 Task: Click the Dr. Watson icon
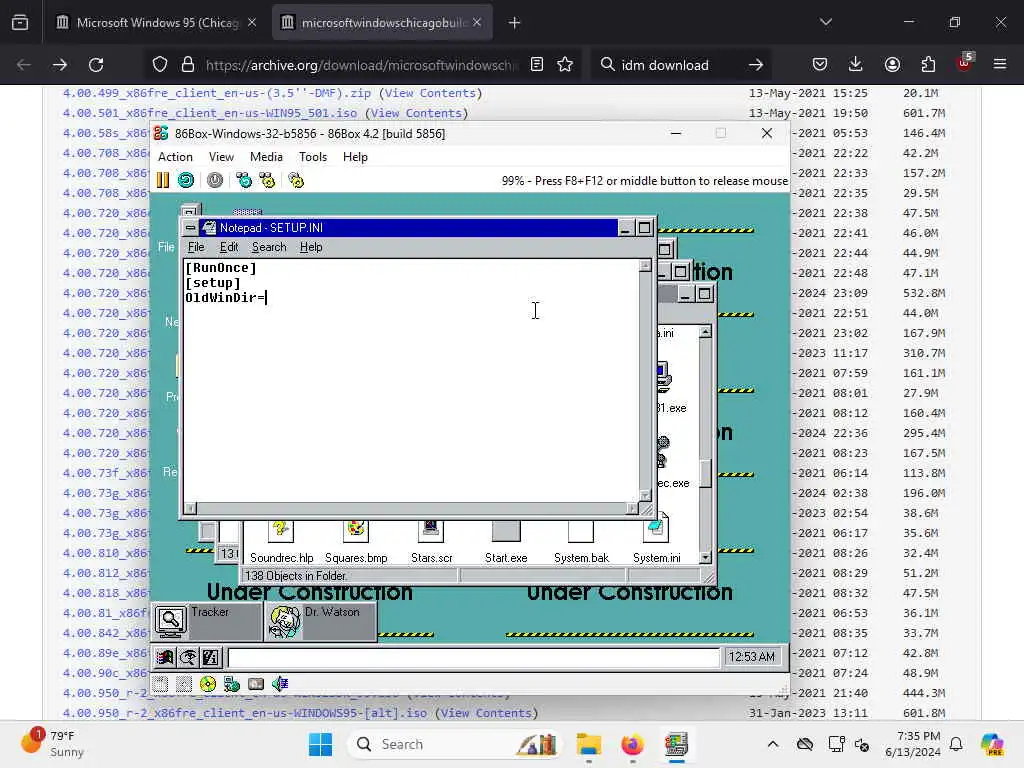(285, 621)
